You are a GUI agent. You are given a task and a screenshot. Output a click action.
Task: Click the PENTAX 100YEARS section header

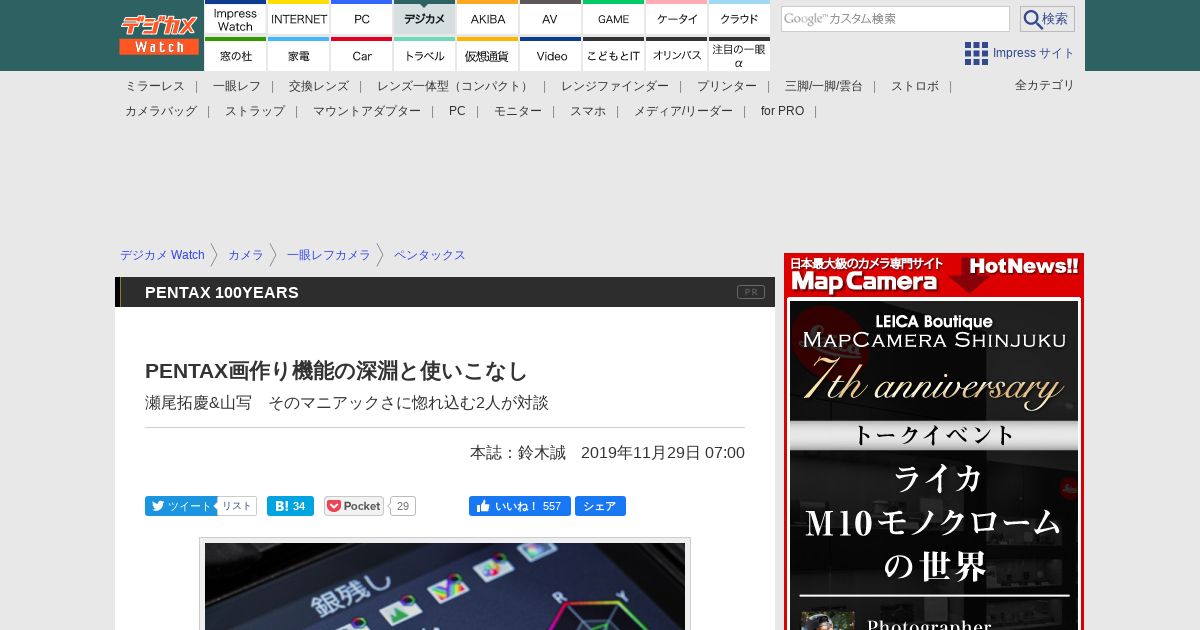222,292
